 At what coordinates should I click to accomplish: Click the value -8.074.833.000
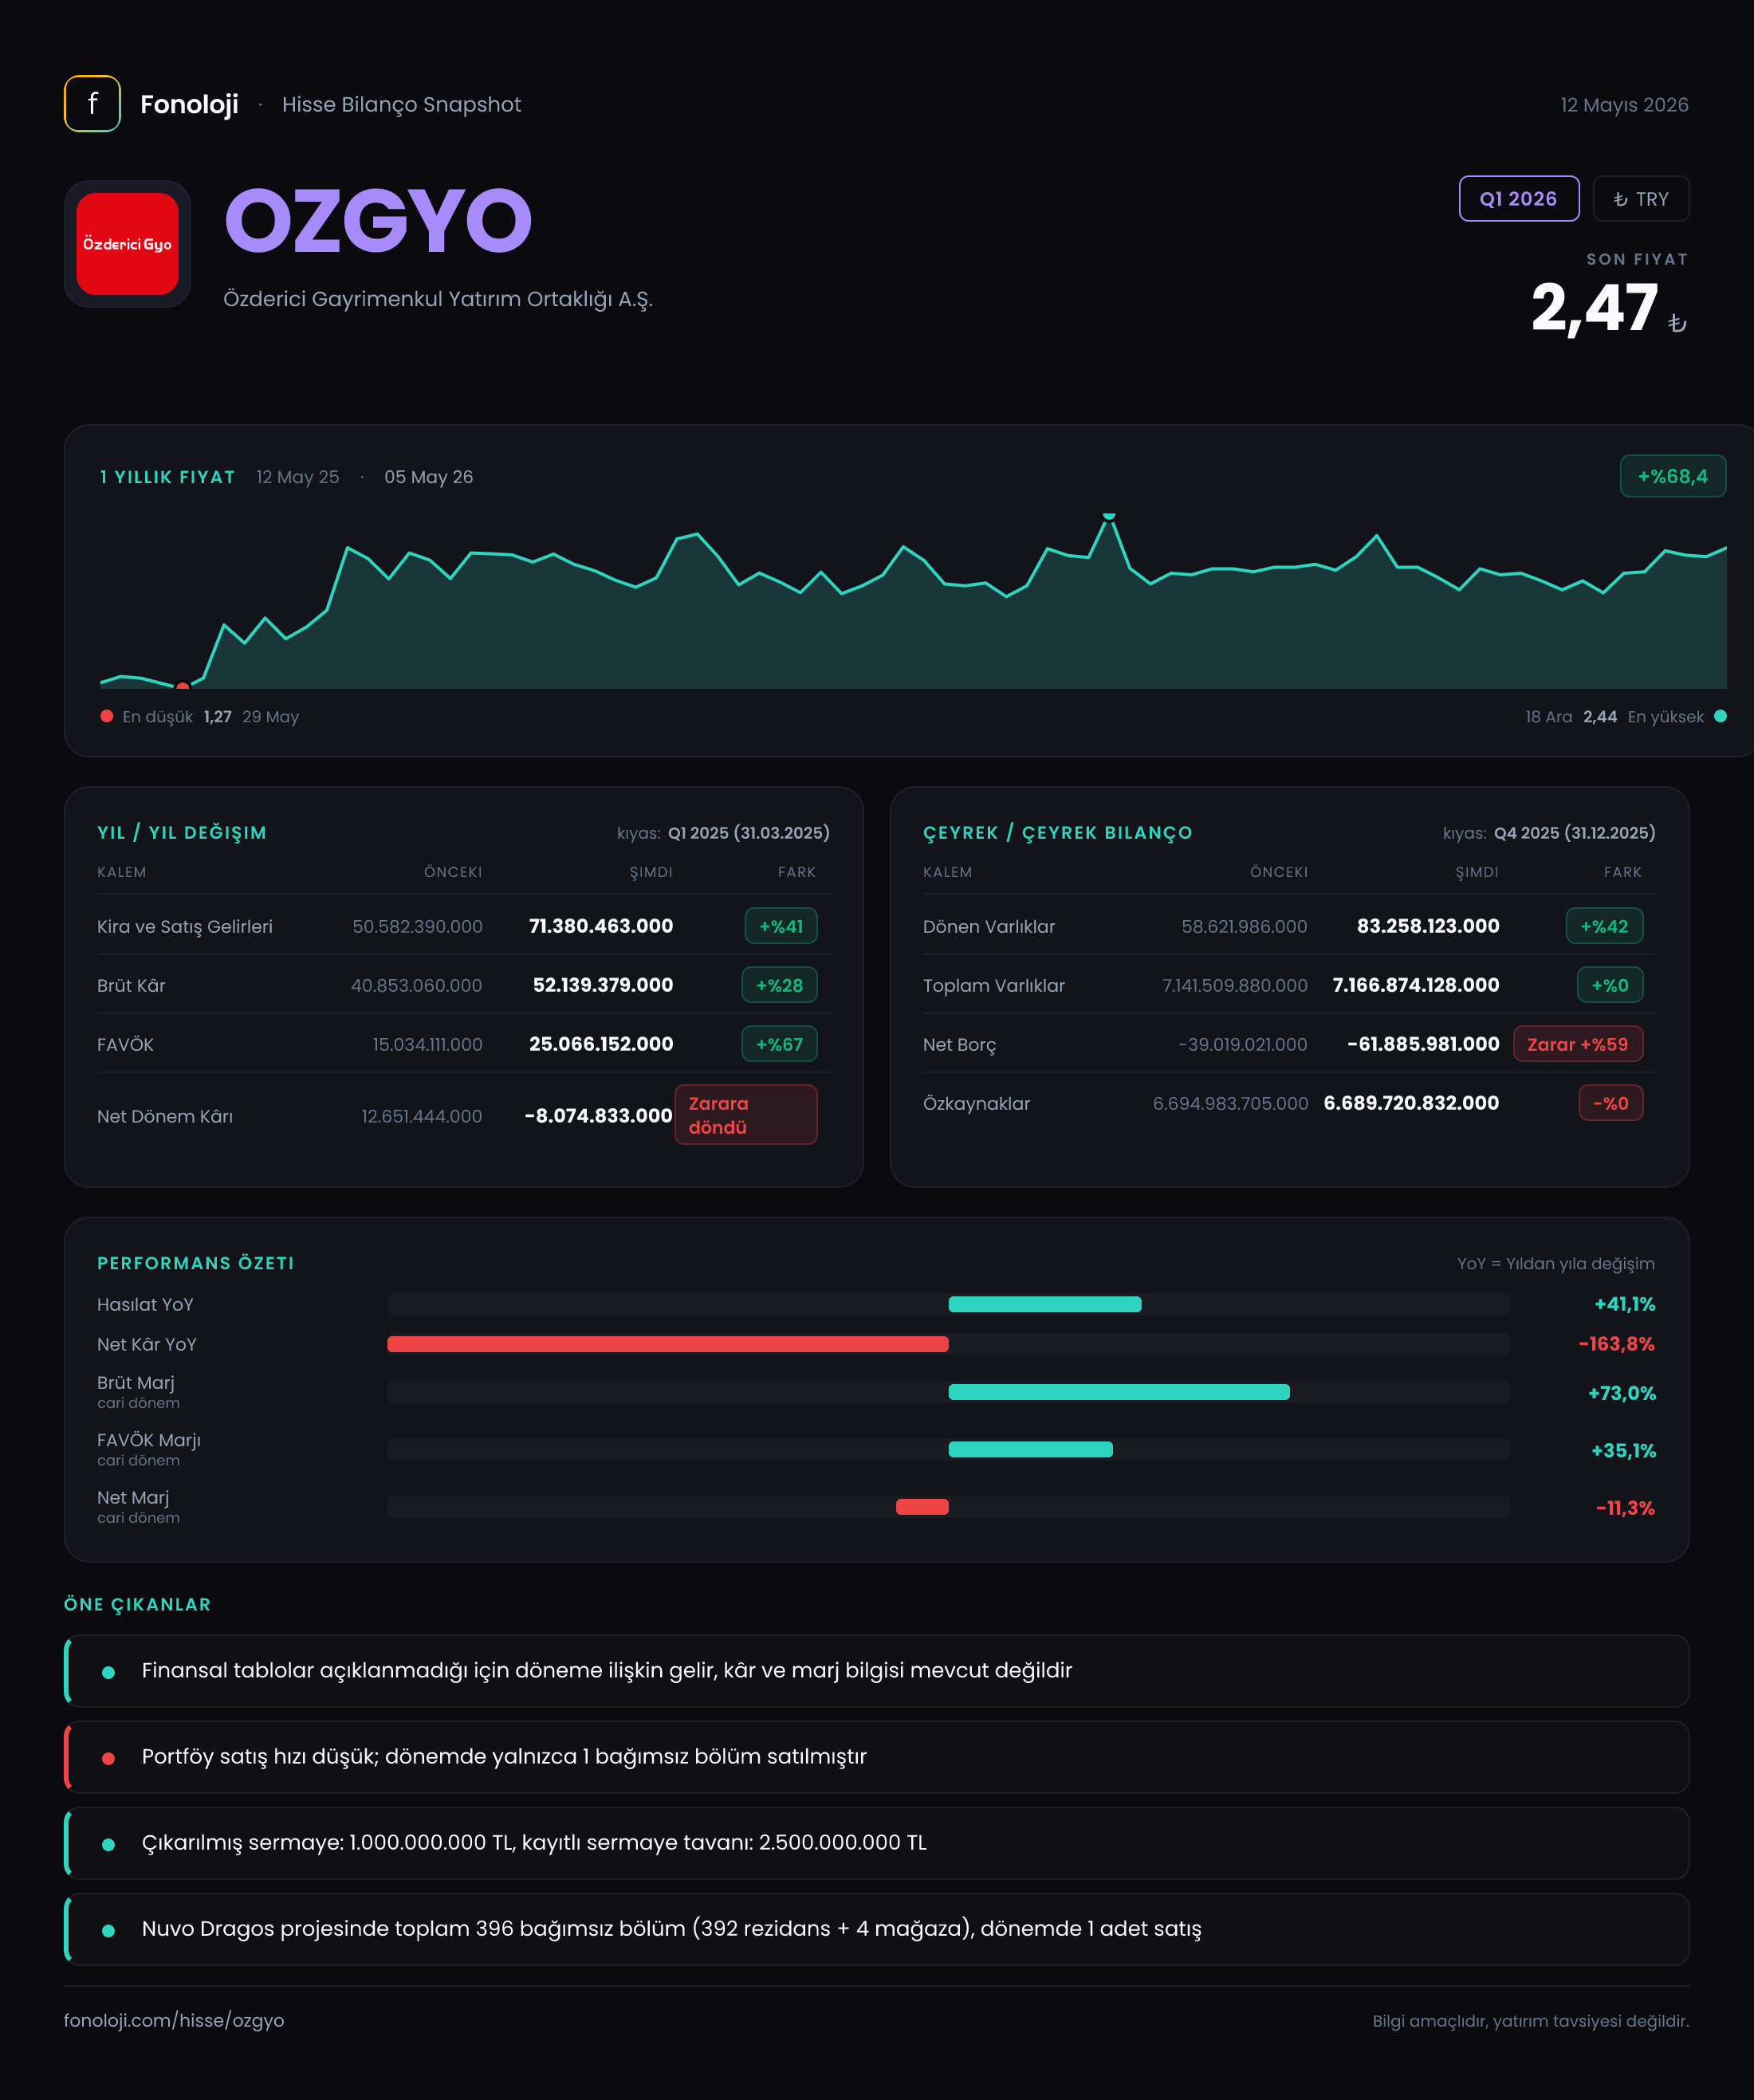[598, 1115]
